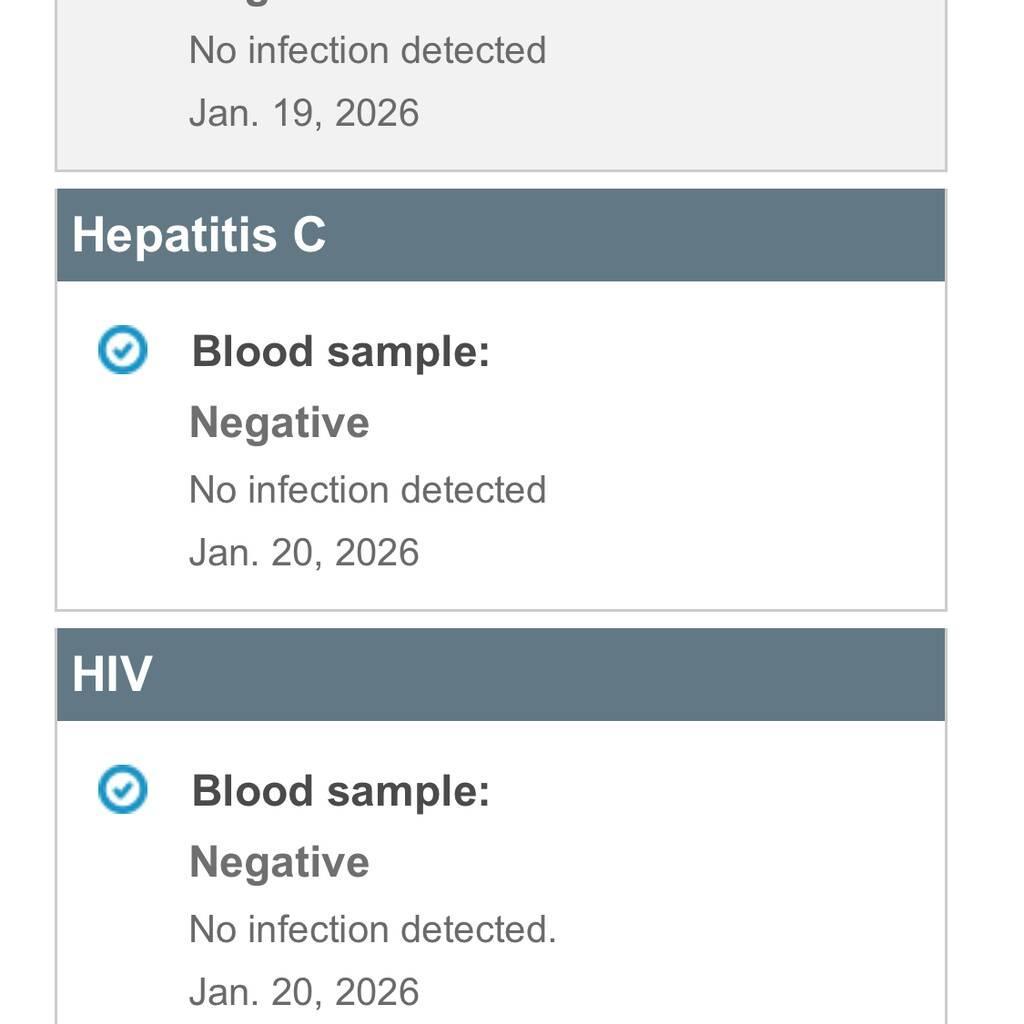Click the Hepatitis C date Jan. 20, 2026
The image size is (1024, 1024).
click(304, 552)
